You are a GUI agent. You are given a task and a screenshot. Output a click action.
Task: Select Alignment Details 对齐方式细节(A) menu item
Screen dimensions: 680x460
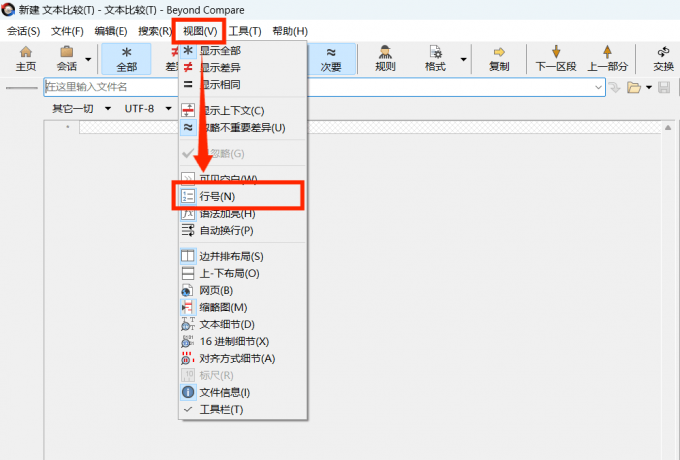242,359
